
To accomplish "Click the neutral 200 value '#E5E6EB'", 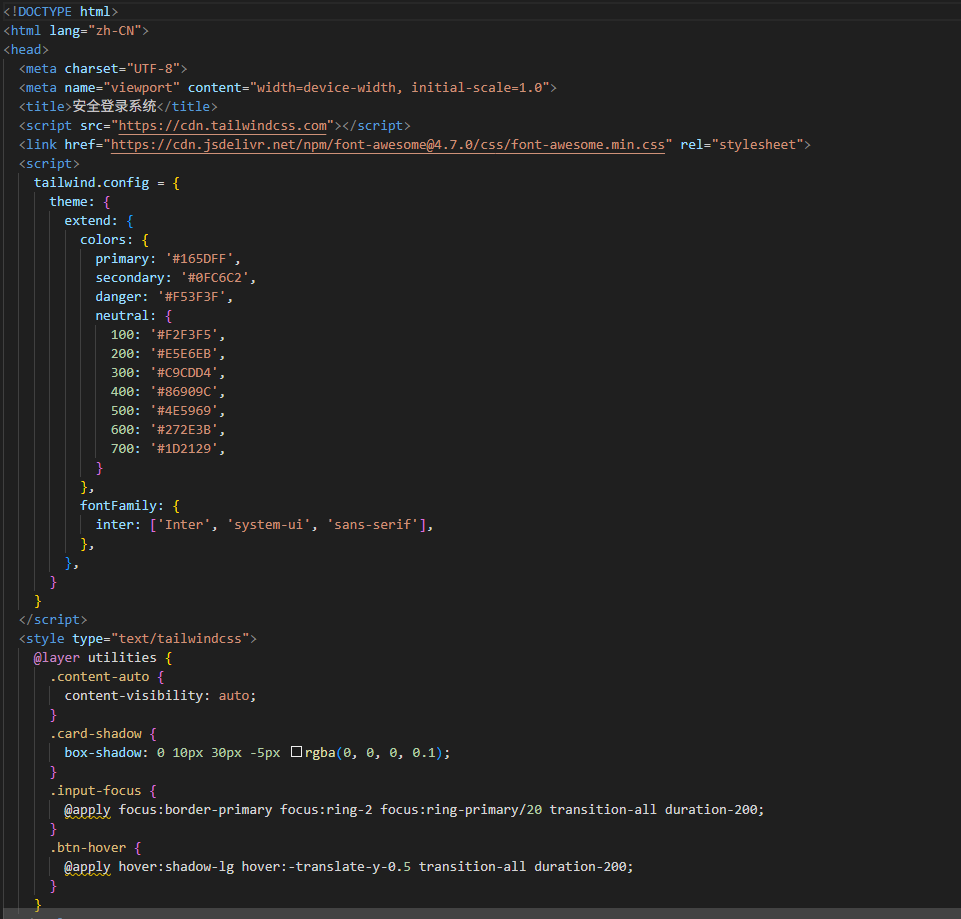I will [184, 354].
